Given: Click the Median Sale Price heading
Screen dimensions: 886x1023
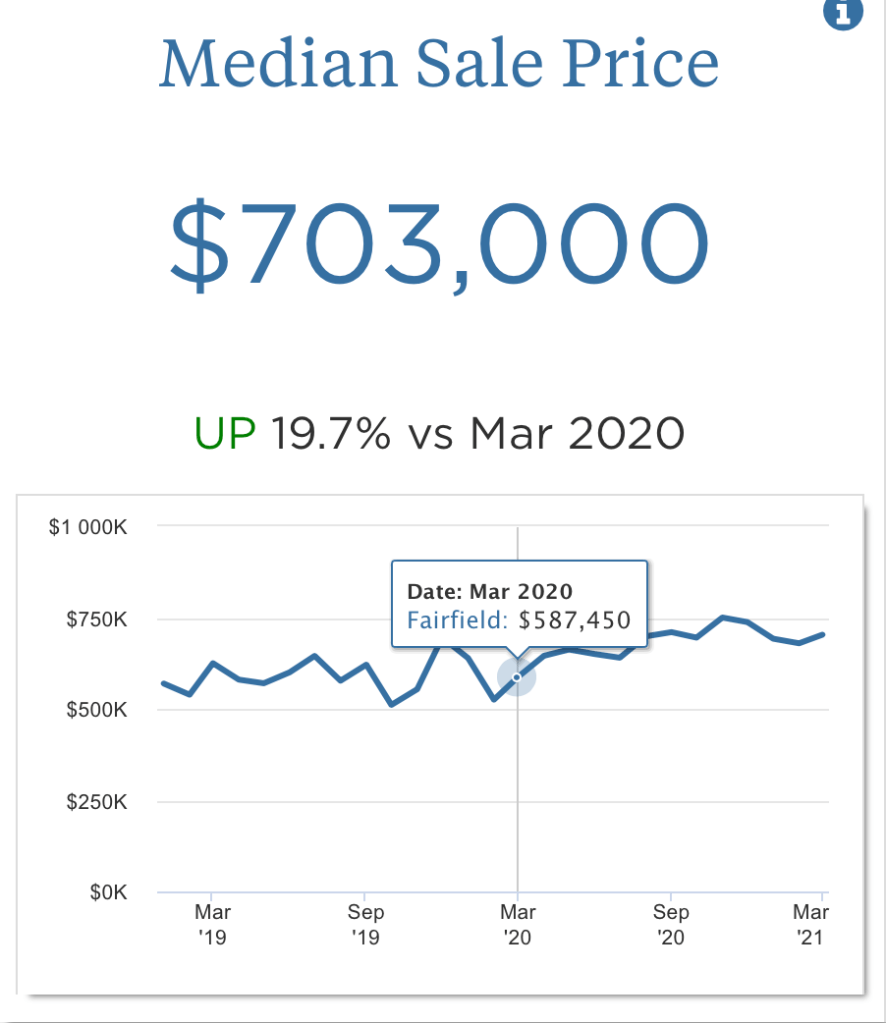Looking at the screenshot, I should [439, 64].
